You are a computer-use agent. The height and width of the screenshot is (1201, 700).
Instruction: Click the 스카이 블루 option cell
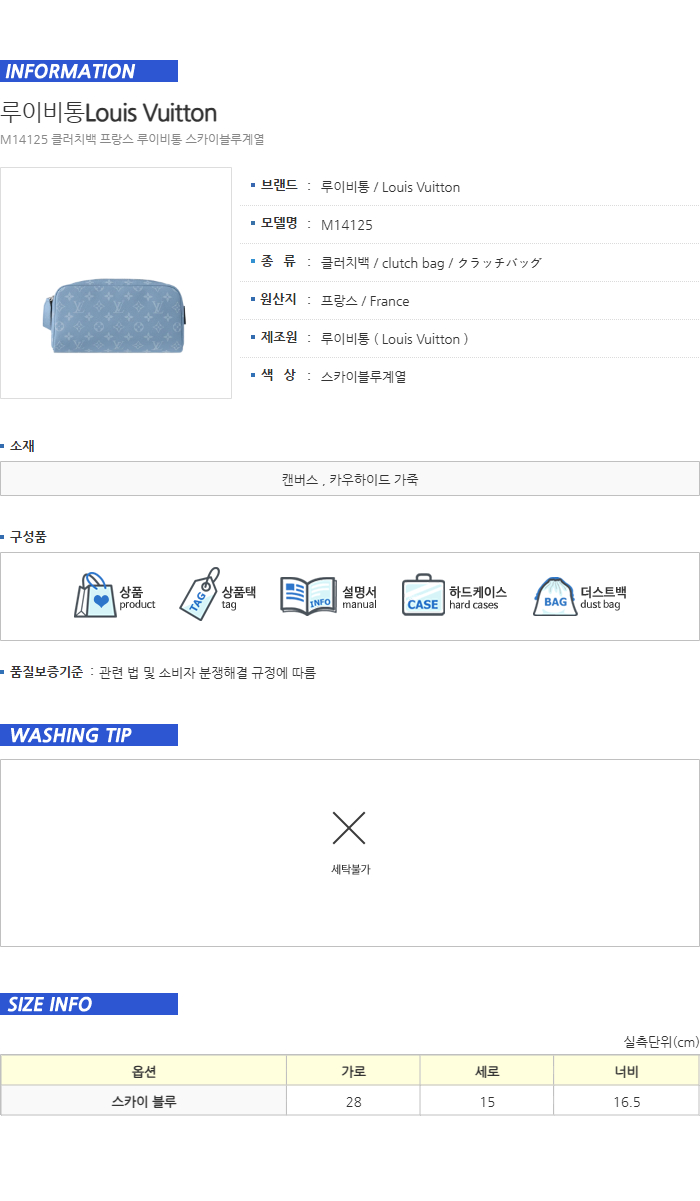tap(144, 1101)
